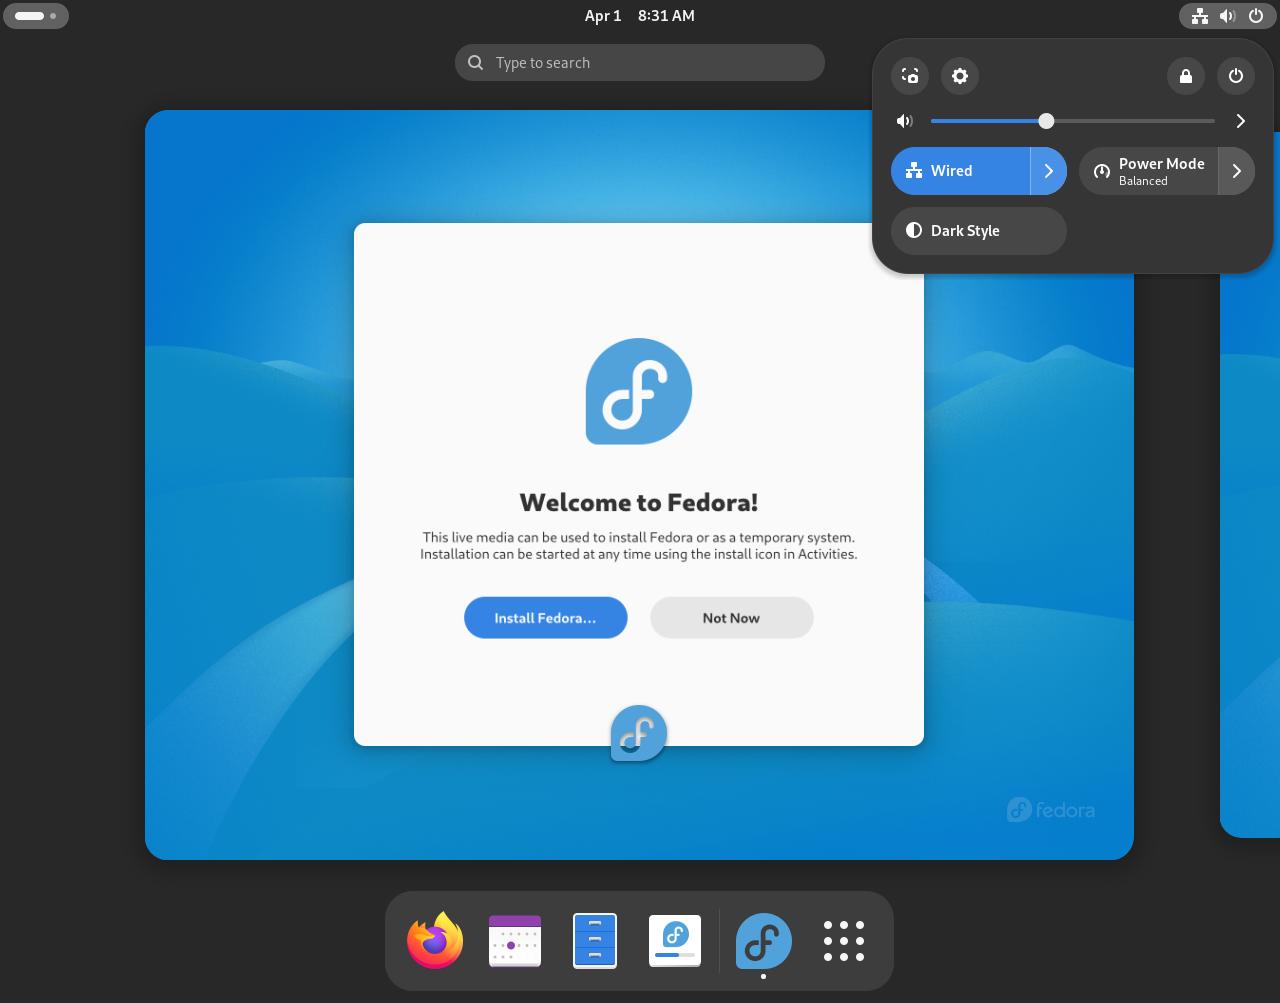Click the search magnifier icon
1280x1003 pixels.
click(x=476, y=62)
